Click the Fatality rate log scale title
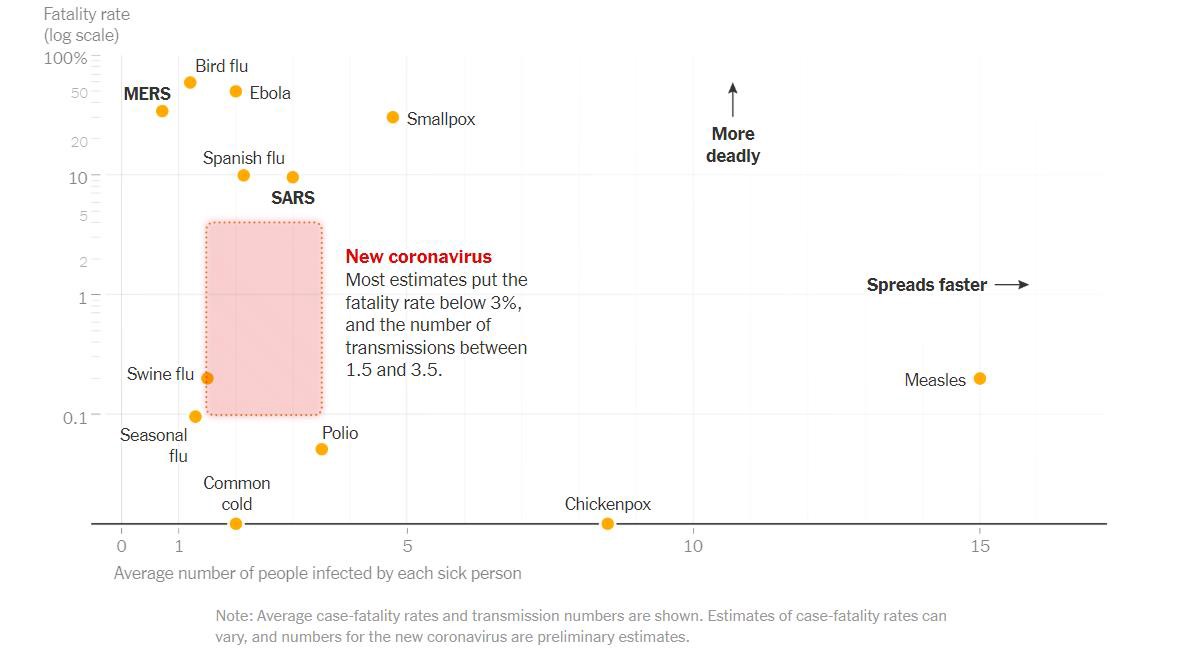The width and height of the screenshot is (1202, 659). tap(86, 25)
